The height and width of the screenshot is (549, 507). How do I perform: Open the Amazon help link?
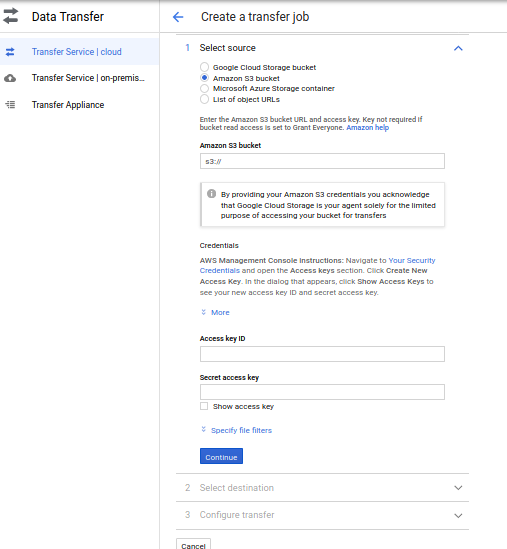[367, 127]
